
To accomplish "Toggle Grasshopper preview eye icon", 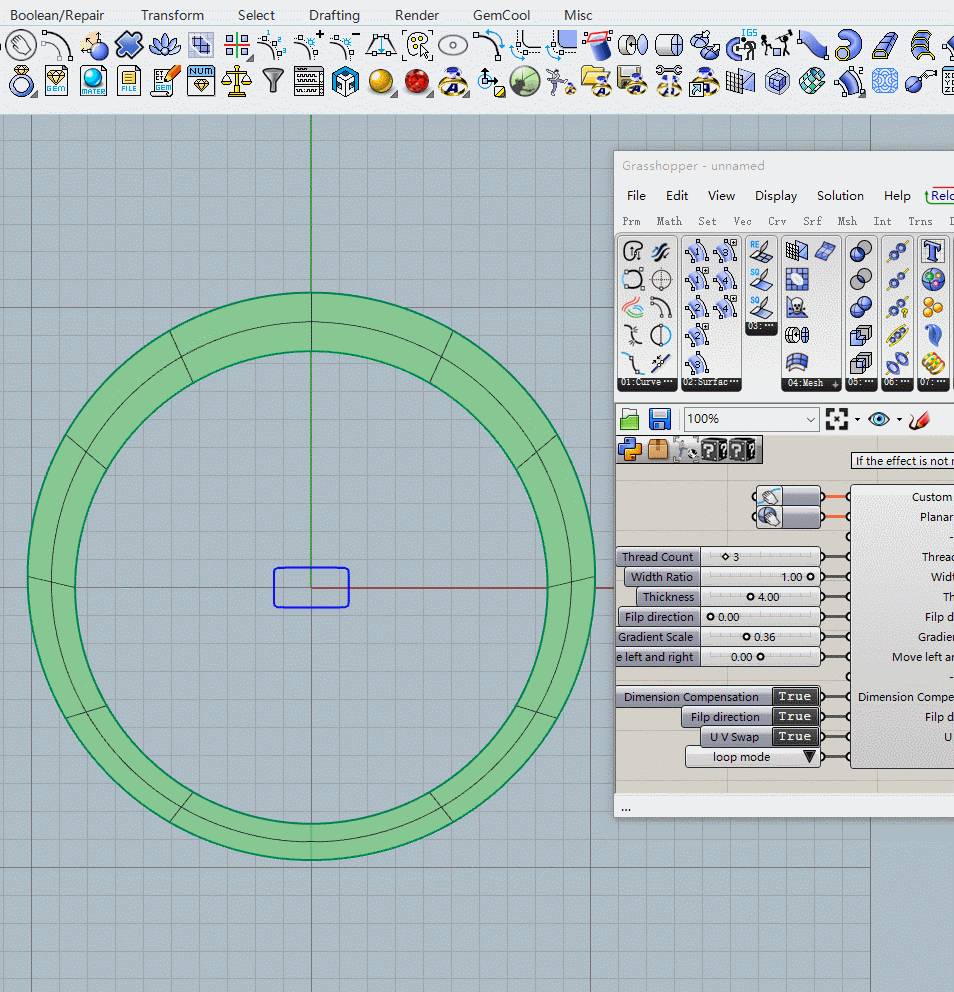I will [879, 419].
